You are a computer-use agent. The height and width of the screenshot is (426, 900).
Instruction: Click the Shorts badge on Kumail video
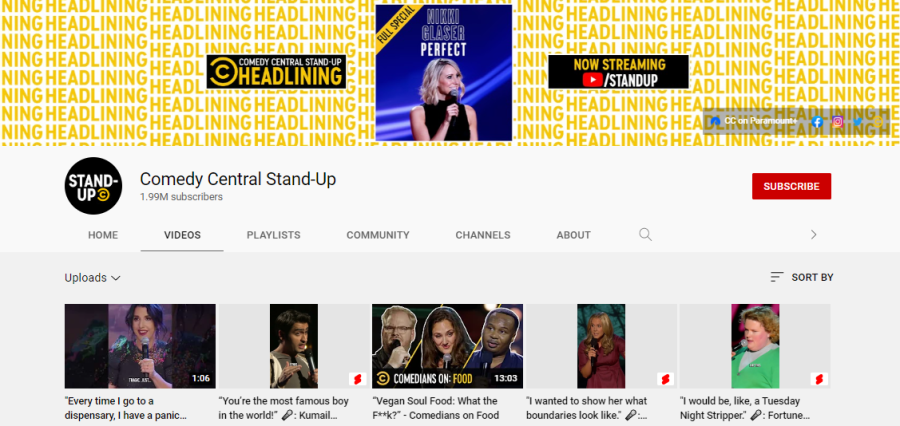coord(357,379)
